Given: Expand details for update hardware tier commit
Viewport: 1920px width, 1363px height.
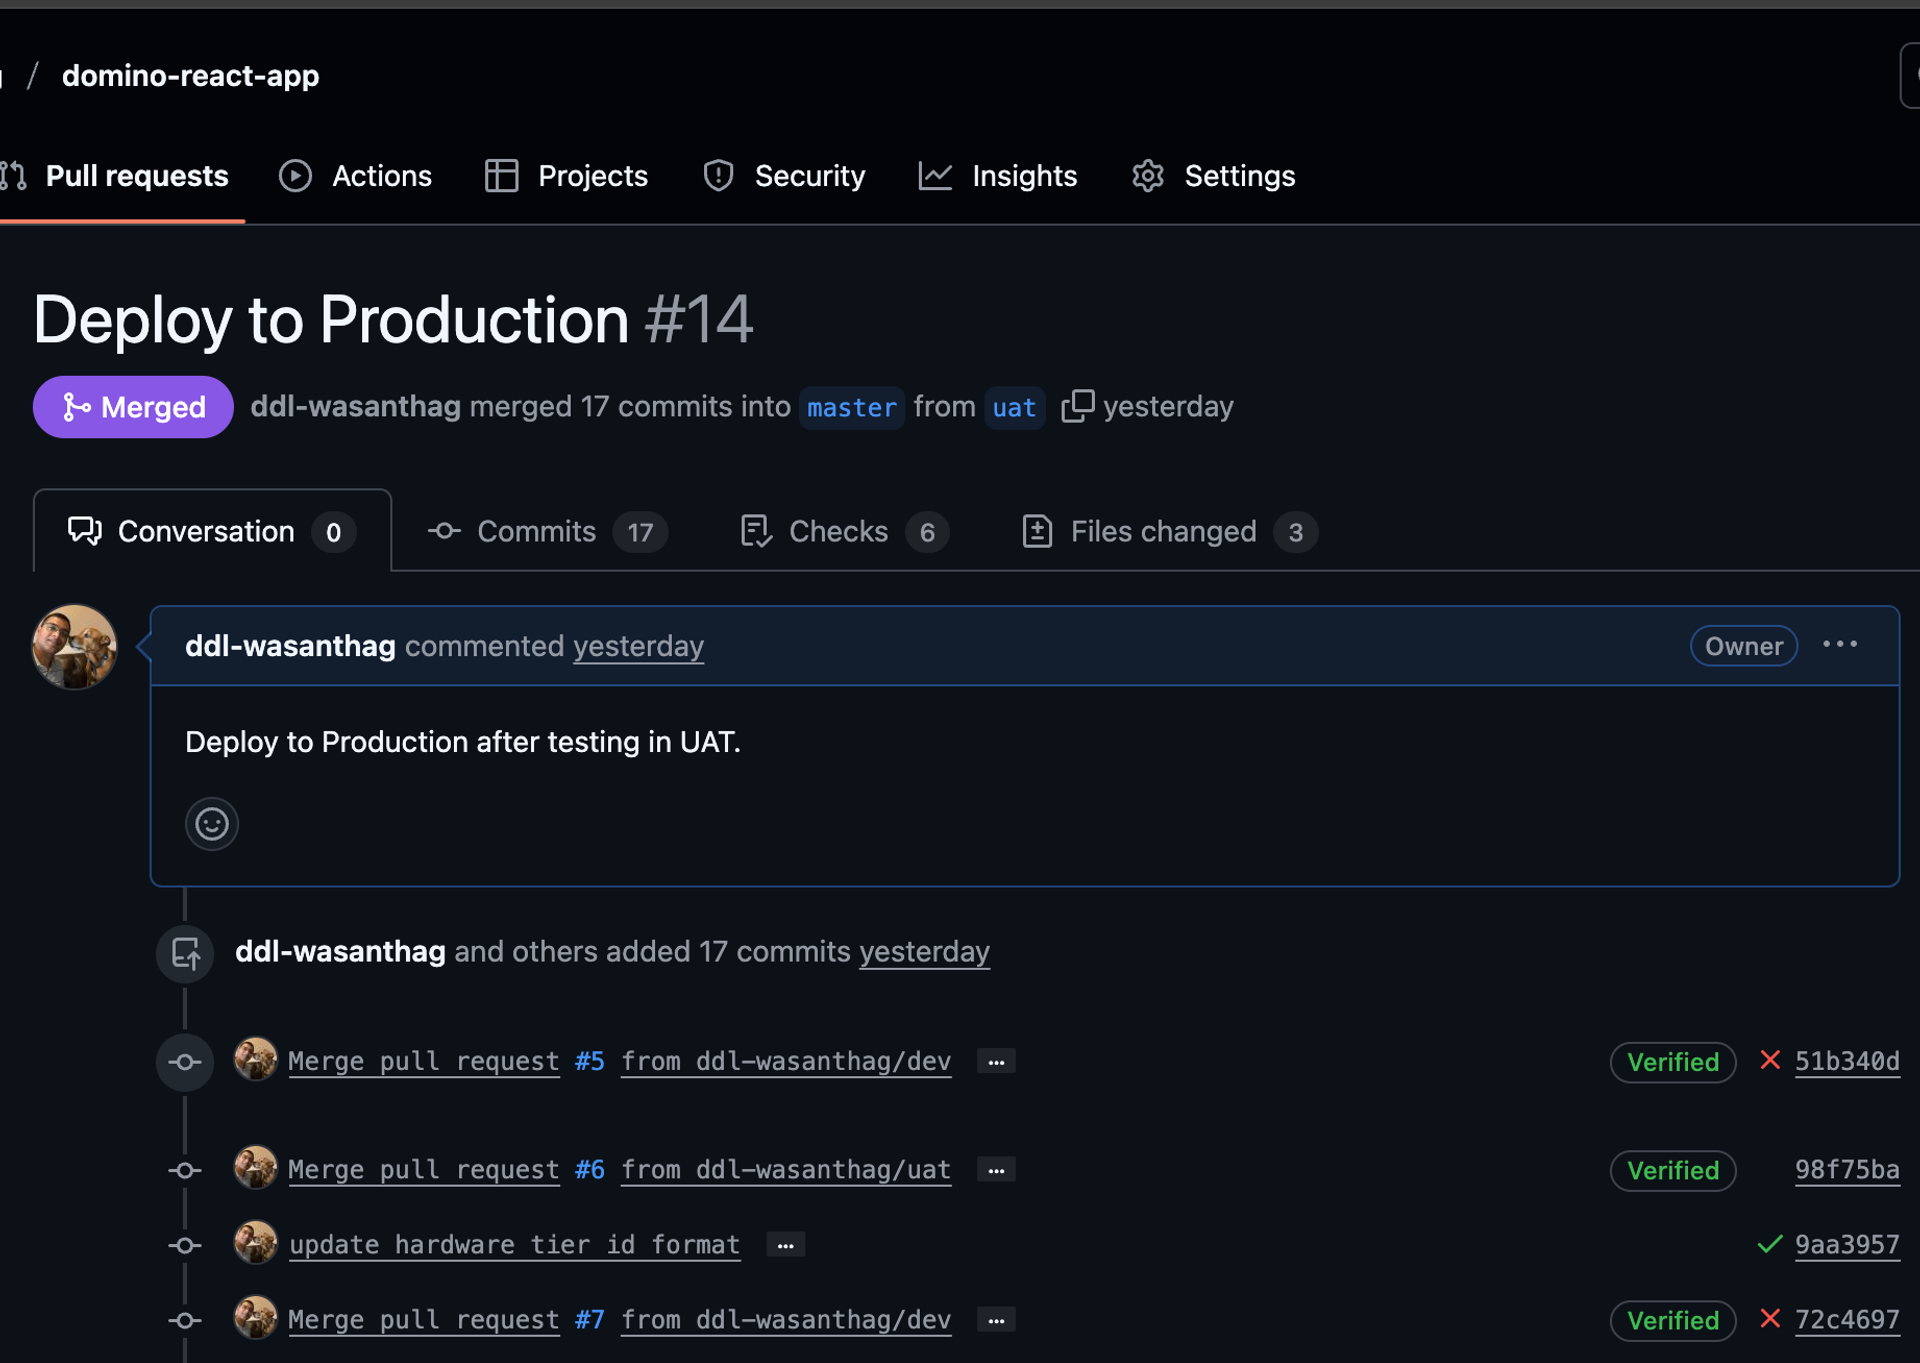Looking at the screenshot, I should pos(785,1245).
